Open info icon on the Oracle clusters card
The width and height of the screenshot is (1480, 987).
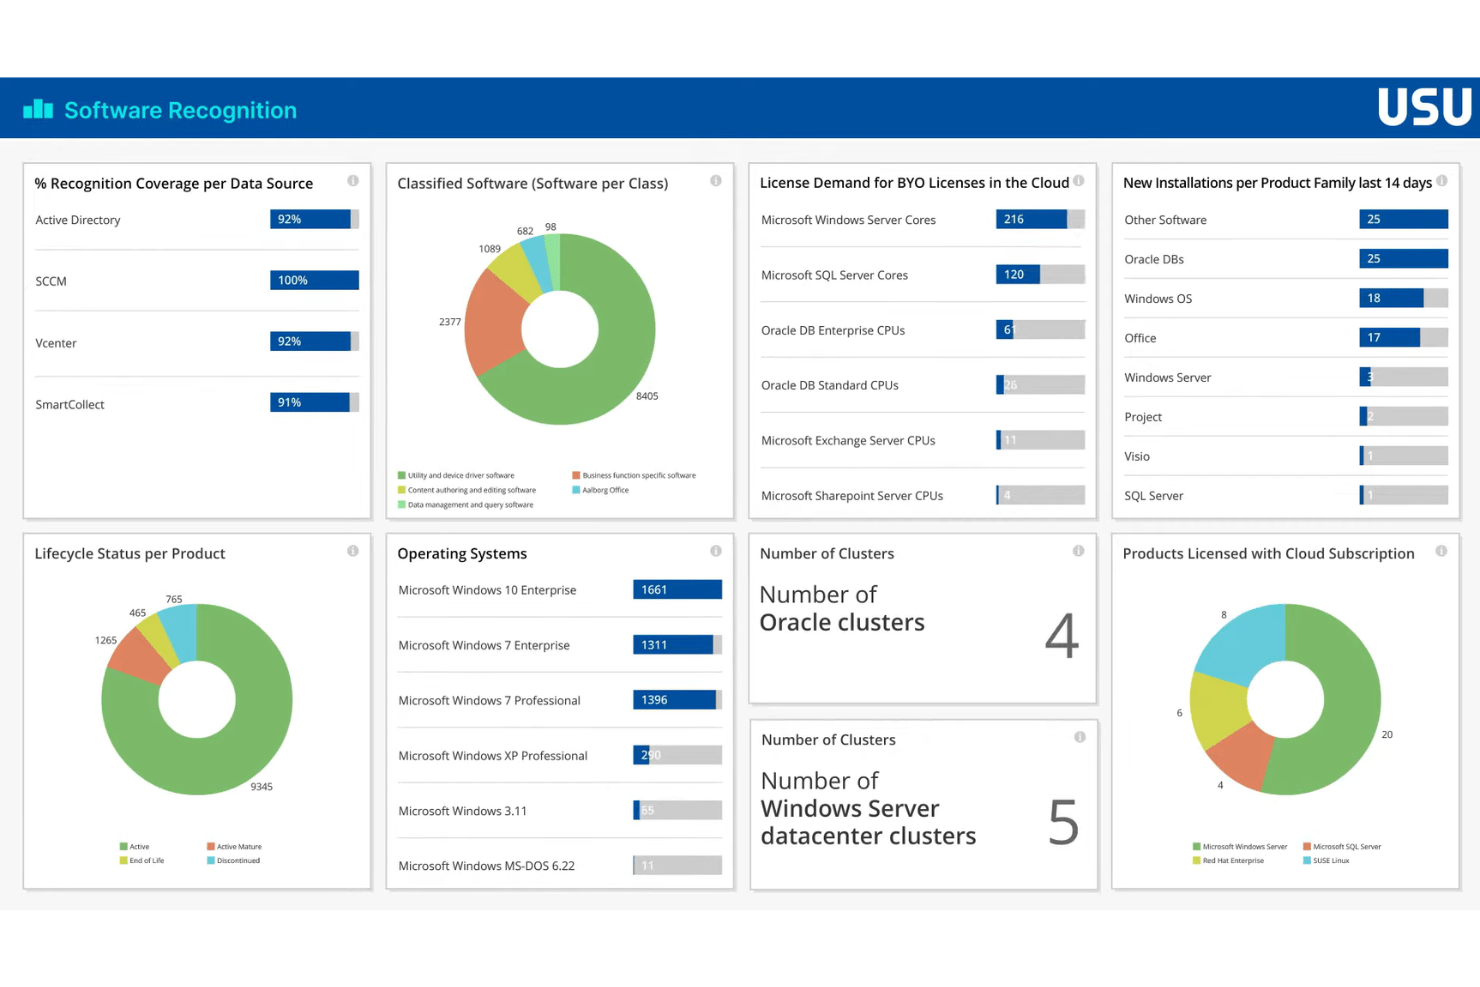tap(1079, 551)
